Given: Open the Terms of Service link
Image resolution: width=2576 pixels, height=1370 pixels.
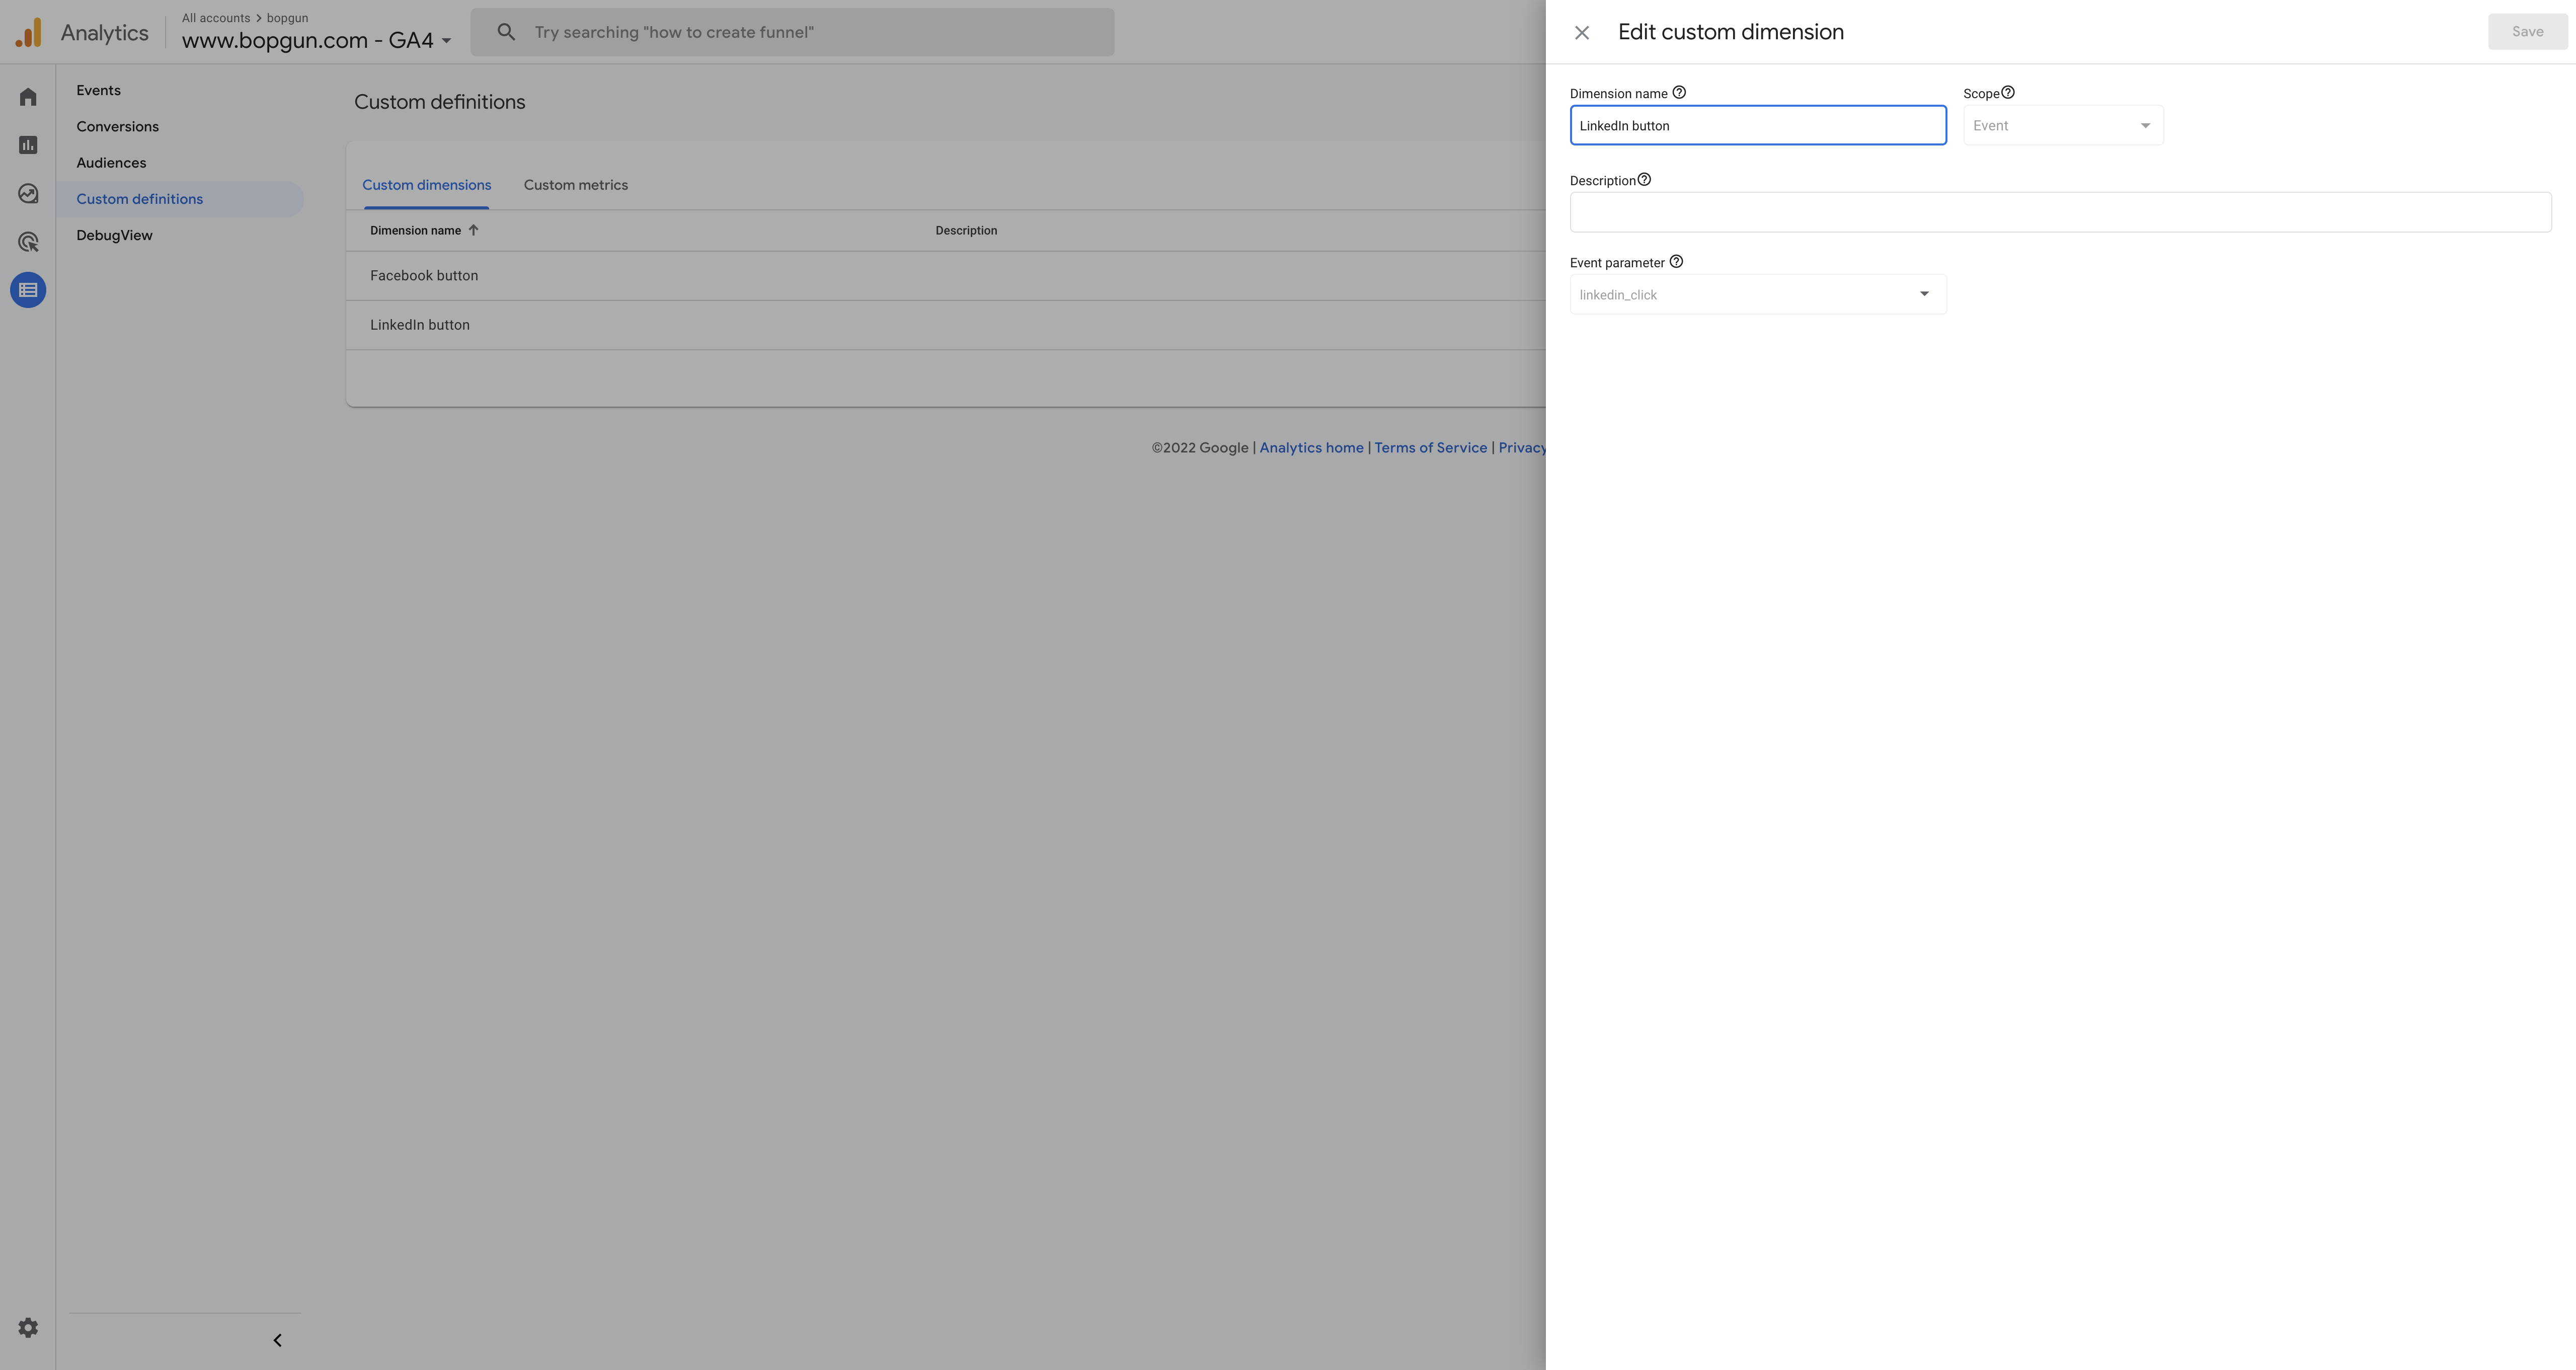Looking at the screenshot, I should [1430, 447].
